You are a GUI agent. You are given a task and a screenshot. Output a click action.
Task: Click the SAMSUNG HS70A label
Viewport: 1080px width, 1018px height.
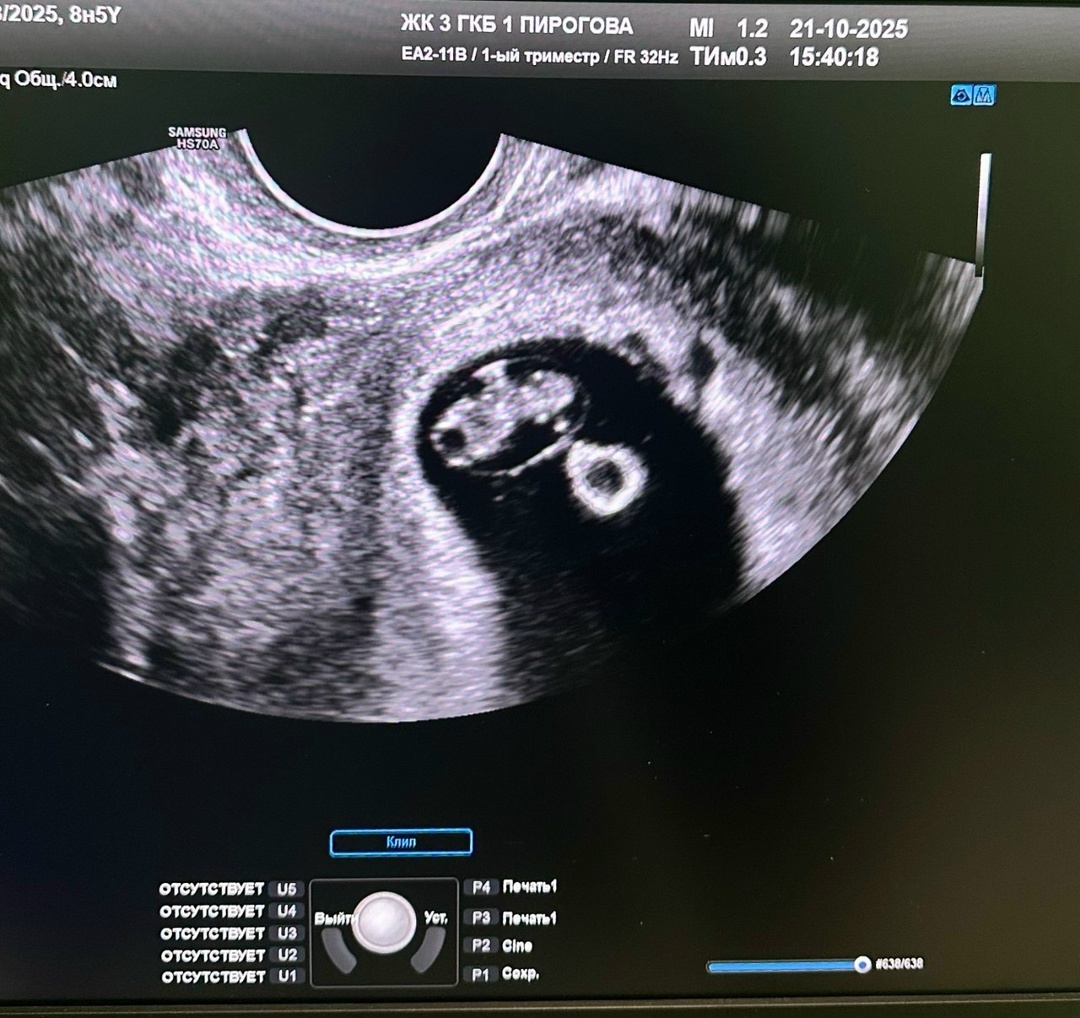pos(197,138)
